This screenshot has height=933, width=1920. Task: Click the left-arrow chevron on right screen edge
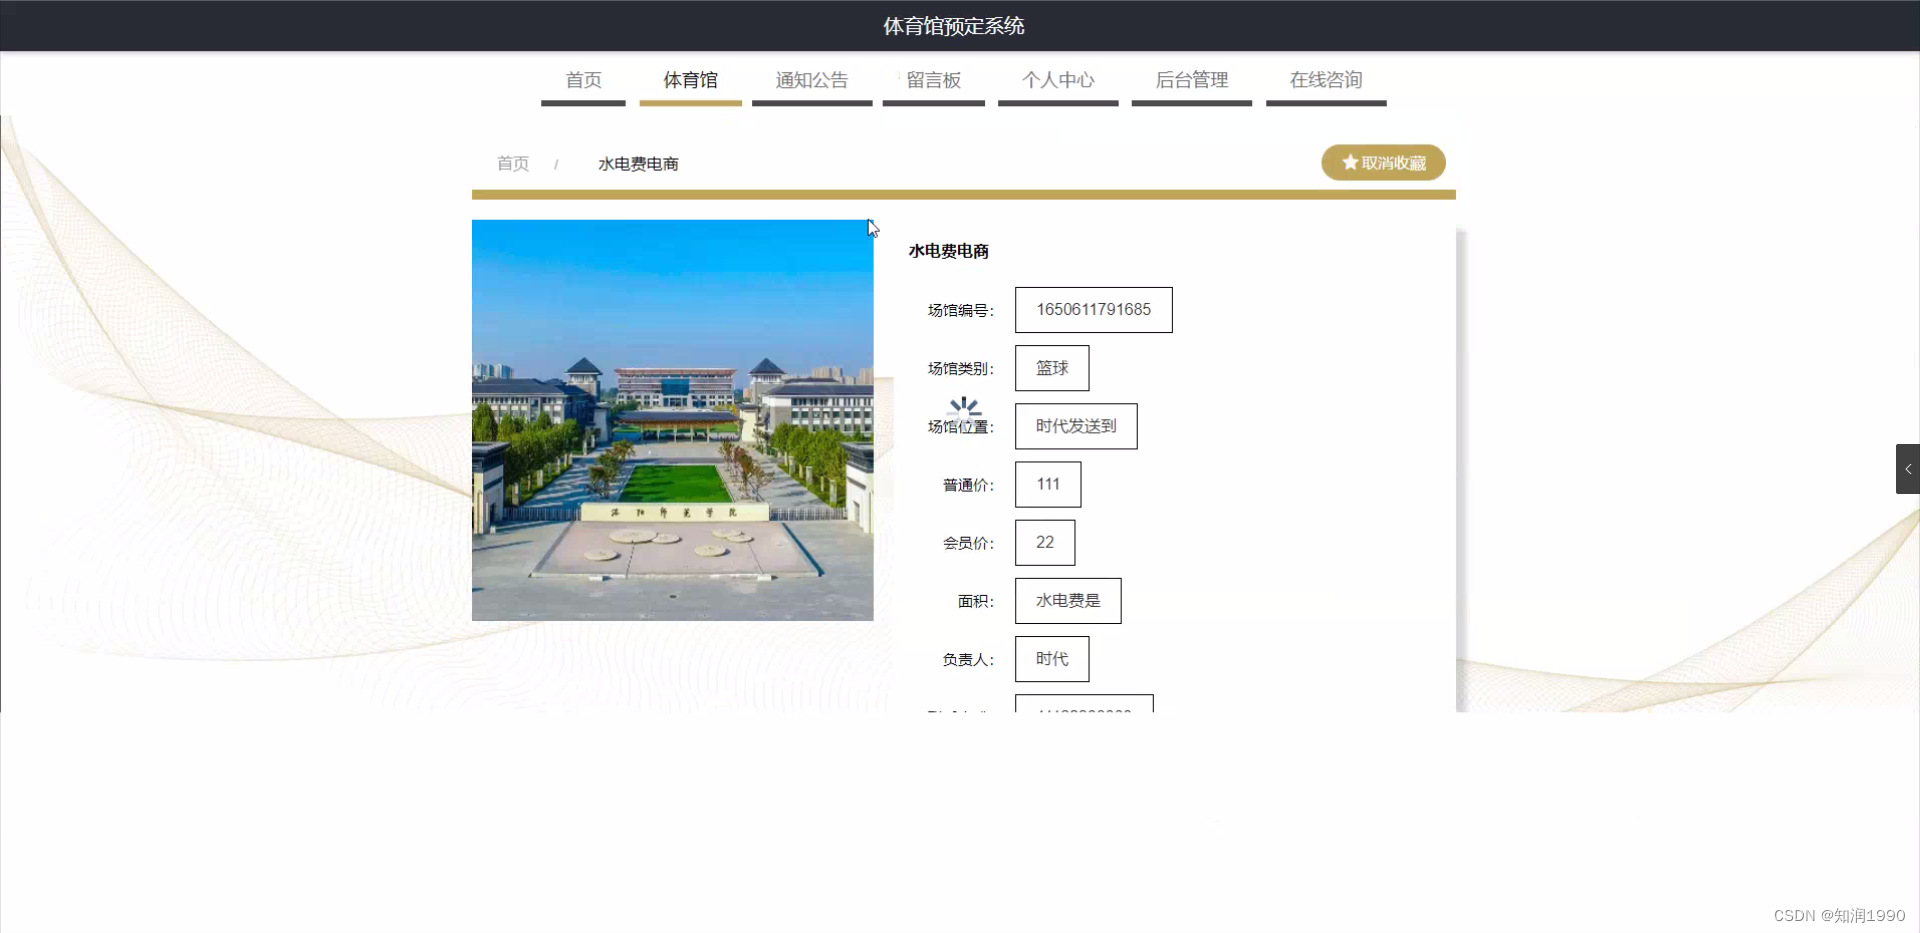click(x=1908, y=468)
